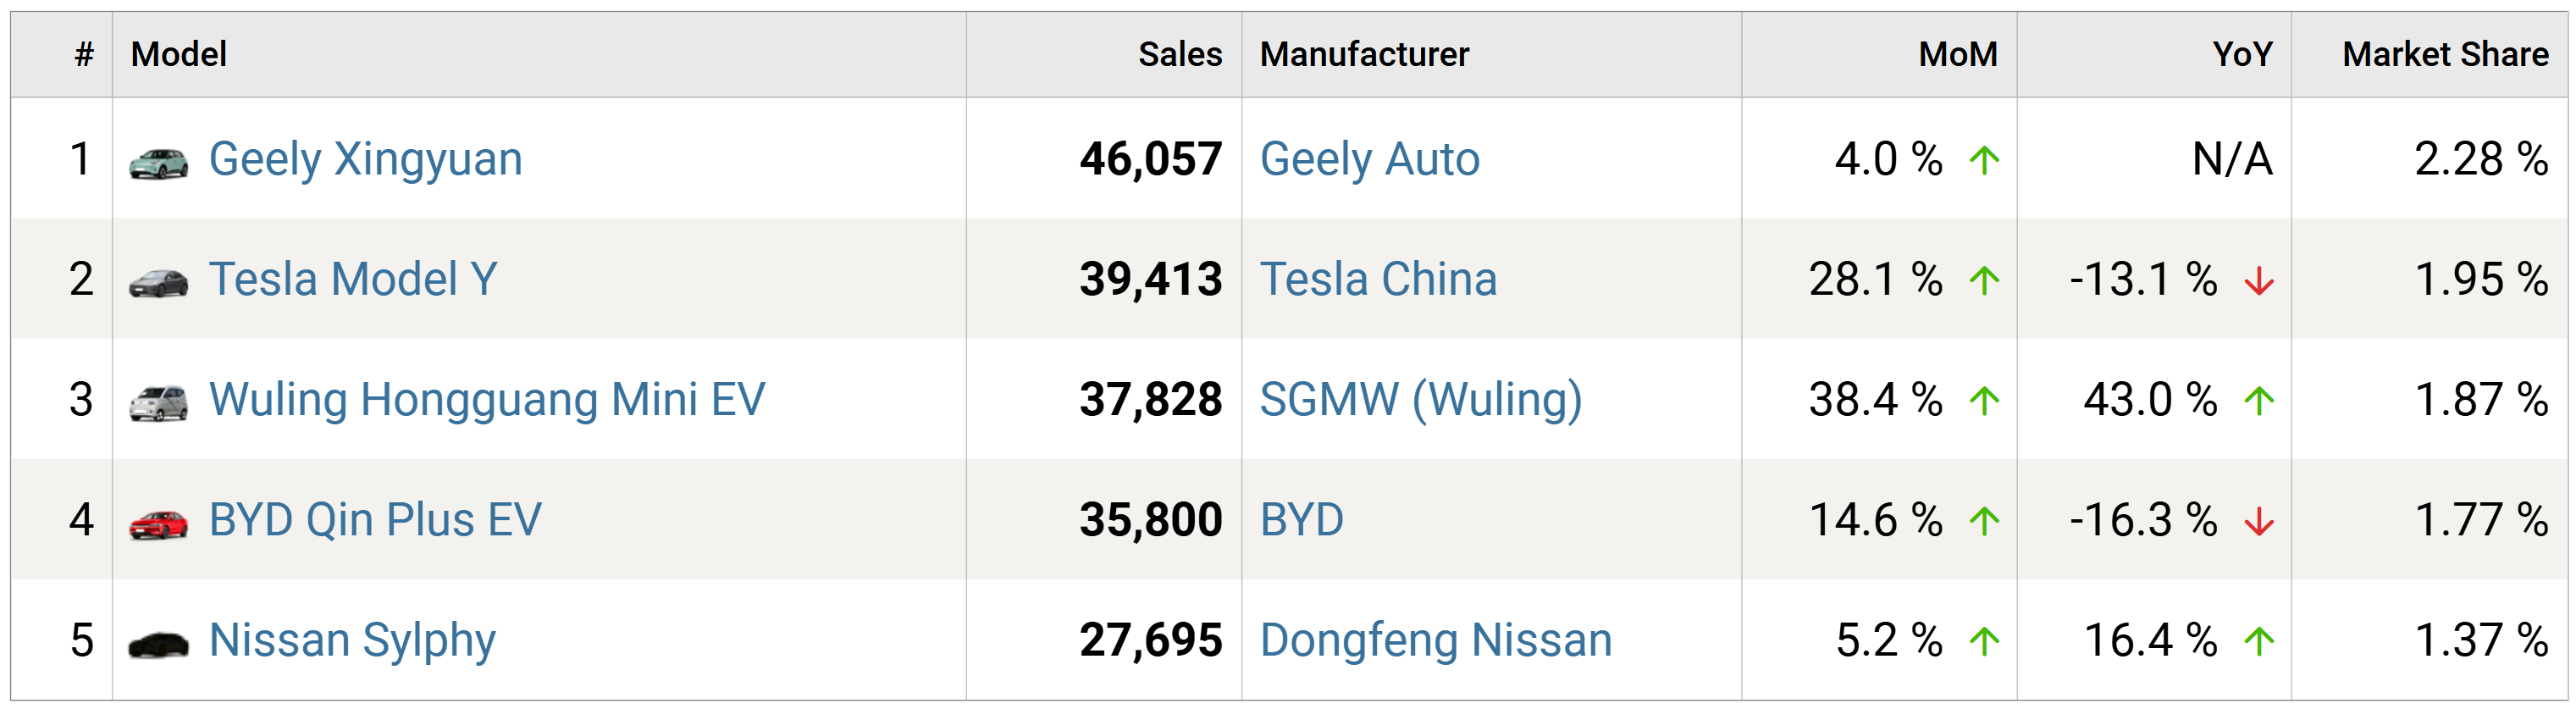Image resolution: width=2576 pixels, height=709 pixels.
Task: Go to the Dongfeng Nissan manufacturer page
Action: coord(1435,640)
